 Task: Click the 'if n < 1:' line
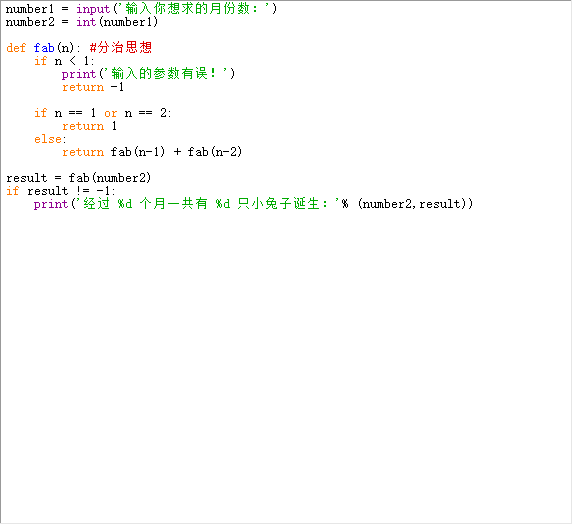[64, 61]
